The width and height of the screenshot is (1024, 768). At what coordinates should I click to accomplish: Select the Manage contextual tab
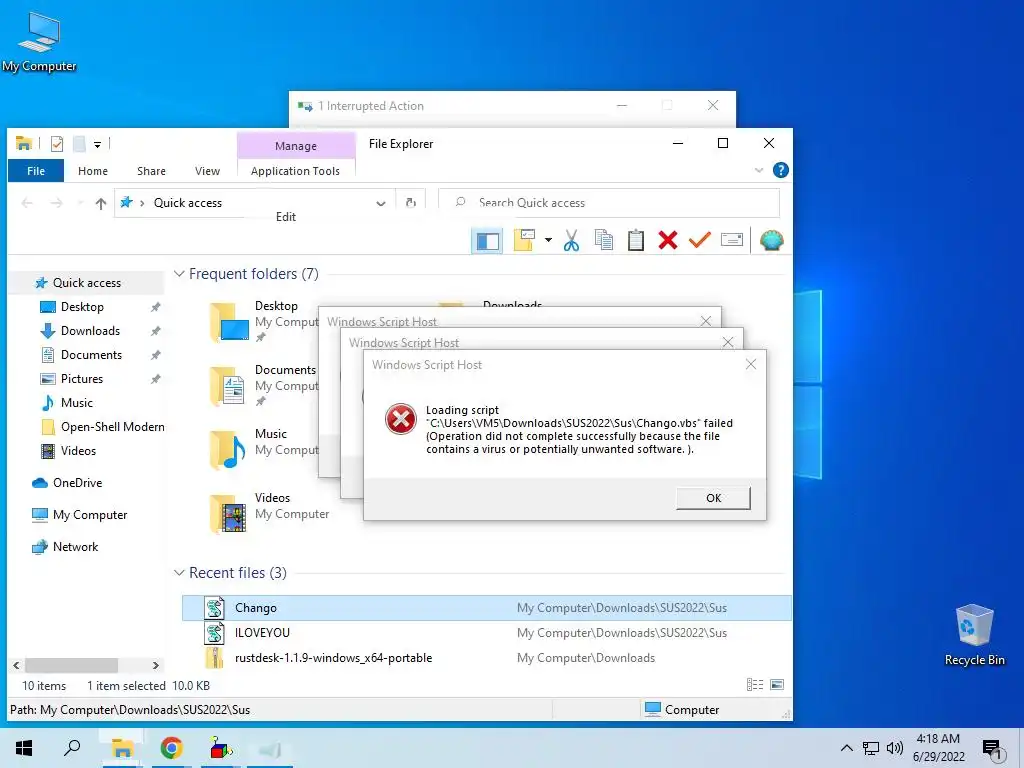point(296,146)
